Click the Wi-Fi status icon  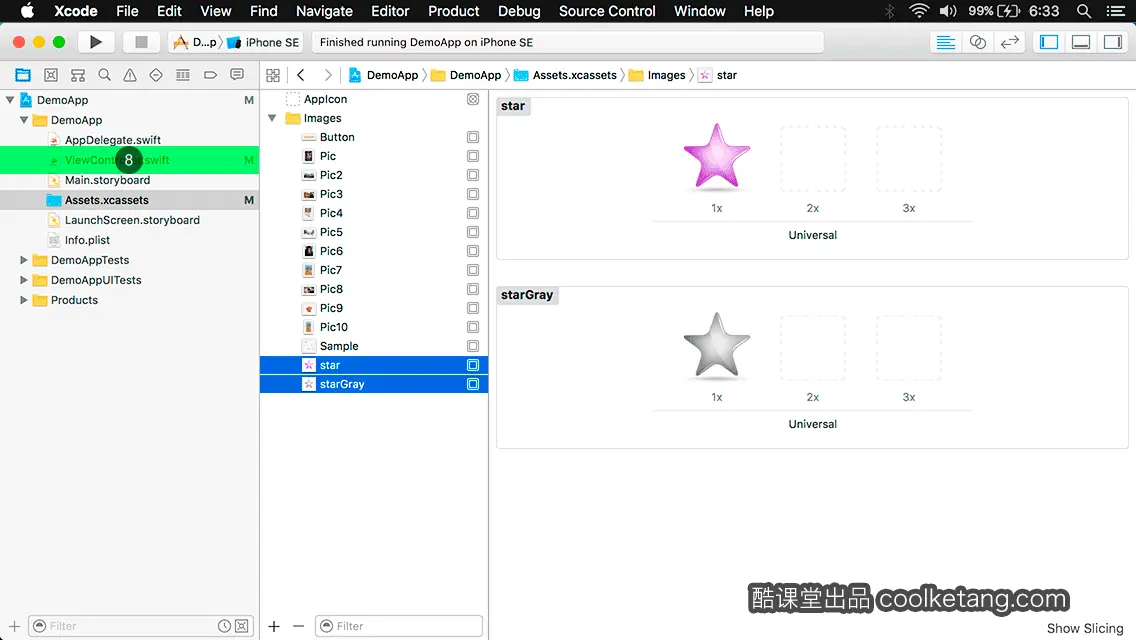919,11
